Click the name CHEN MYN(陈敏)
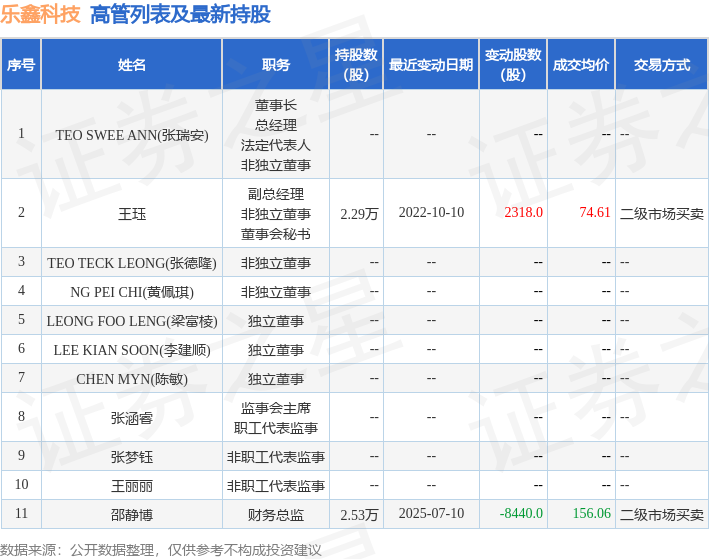 (132, 379)
